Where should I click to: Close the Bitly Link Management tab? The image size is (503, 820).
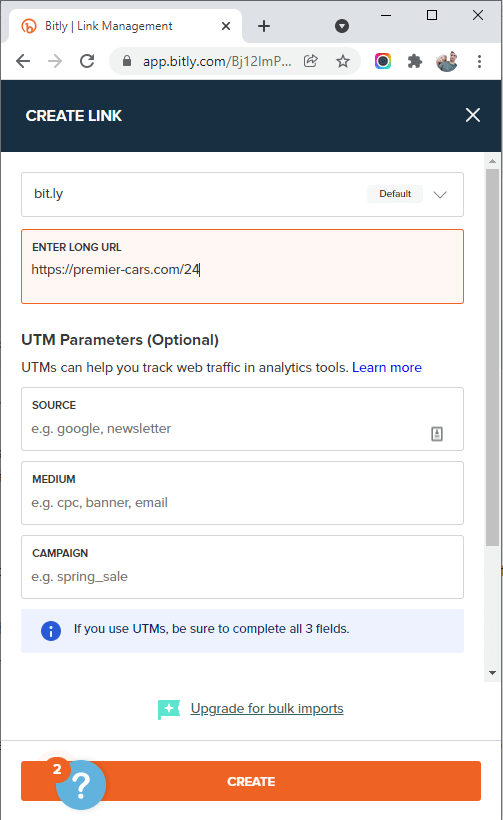coord(226,26)
